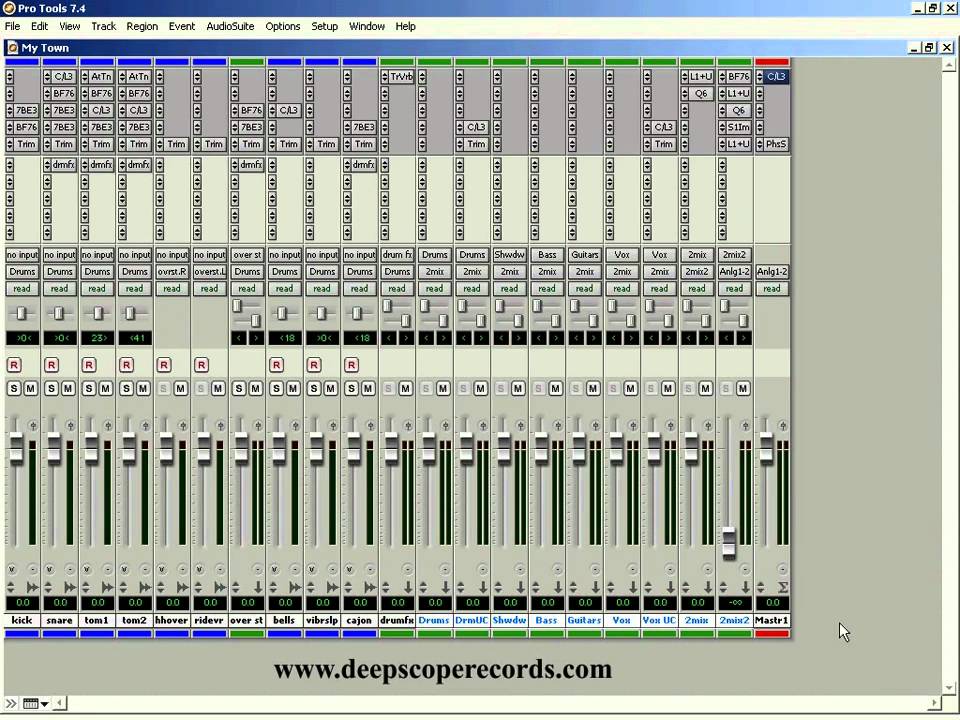
Task: Click the Pro Tools icon in title bar
Action: [x=9, y=8]
